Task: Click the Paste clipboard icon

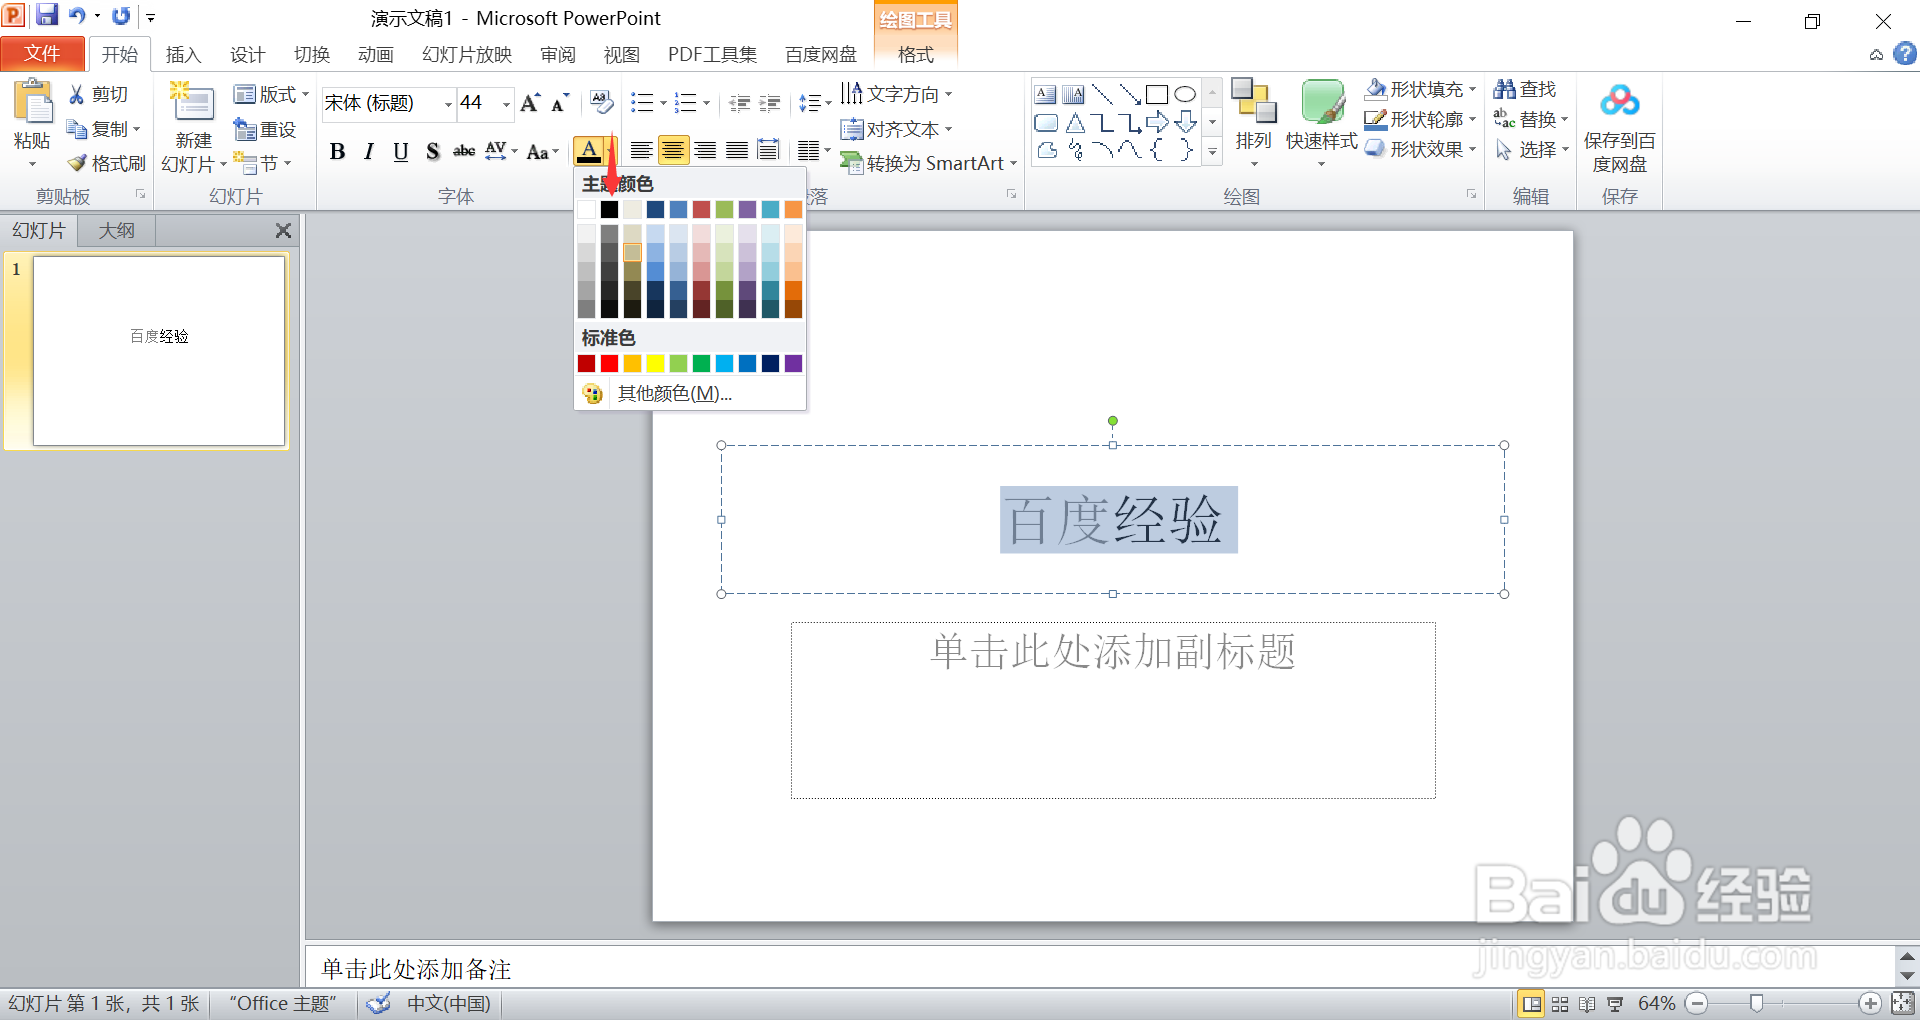Action: pyautogui.click(x=33, y=102)
